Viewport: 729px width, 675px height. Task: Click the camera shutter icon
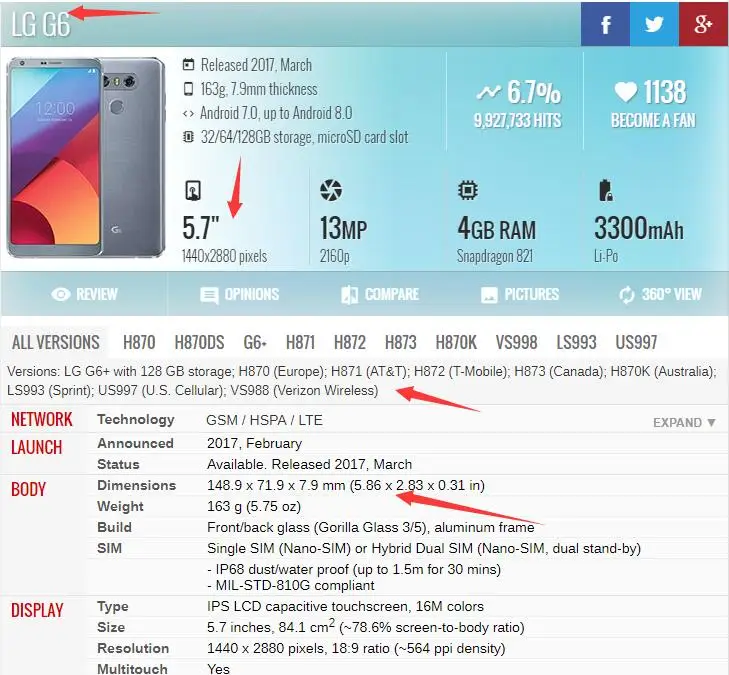click(331, 190)
